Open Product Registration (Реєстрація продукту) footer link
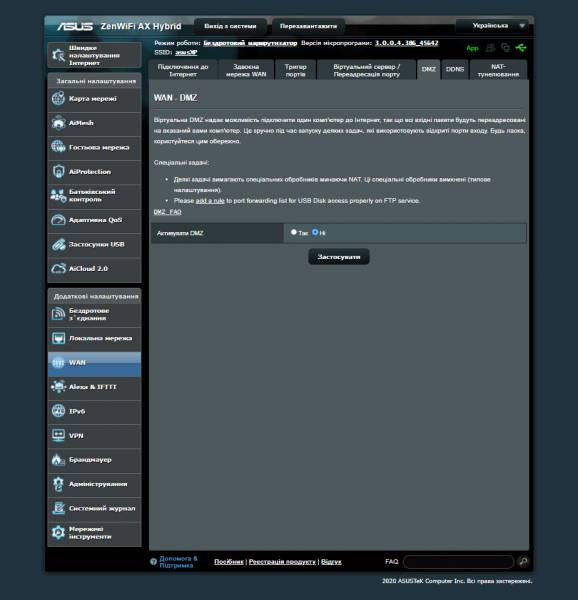The width and height of the screenshot is (578, 600). pos(282,561)
